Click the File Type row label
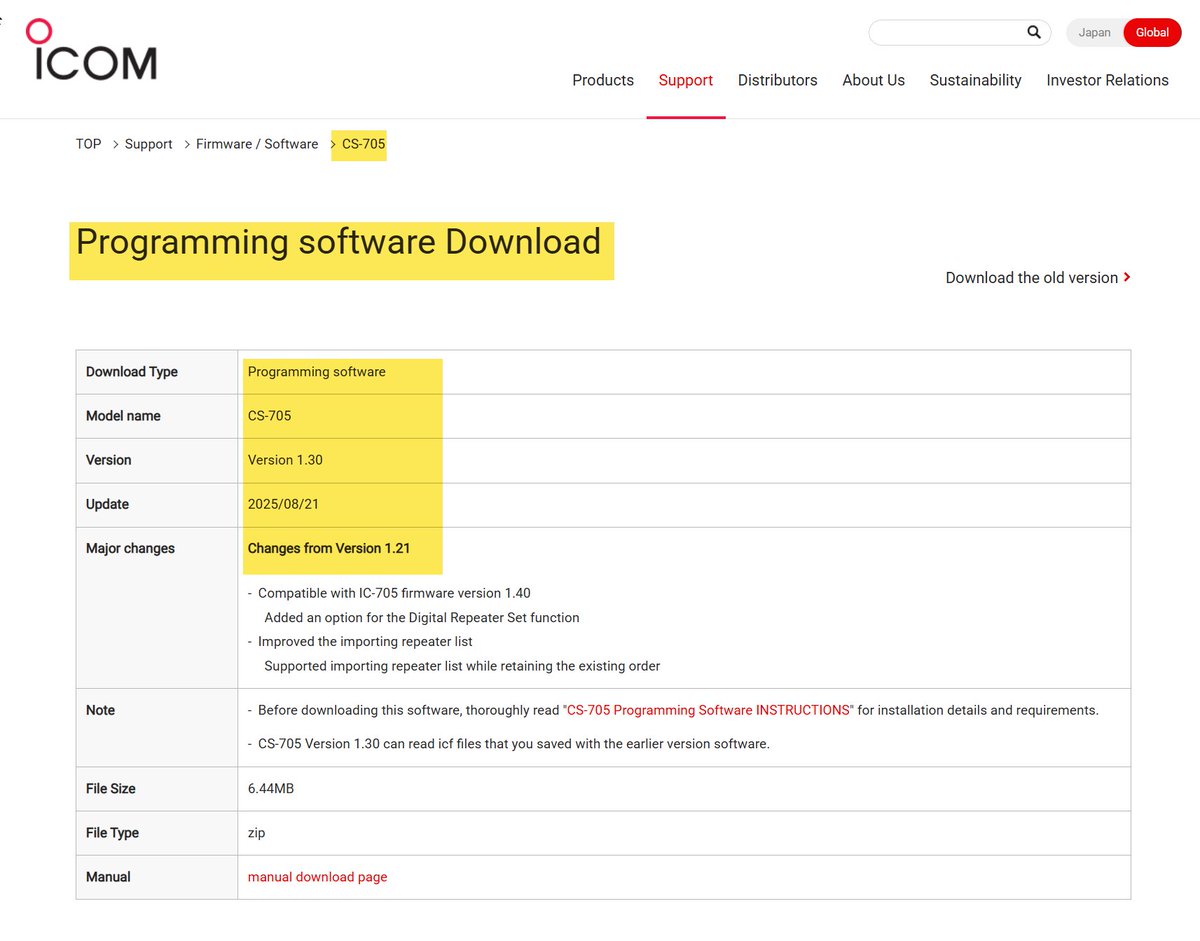Screen dimensions: 1200x941 coord(112,833)
